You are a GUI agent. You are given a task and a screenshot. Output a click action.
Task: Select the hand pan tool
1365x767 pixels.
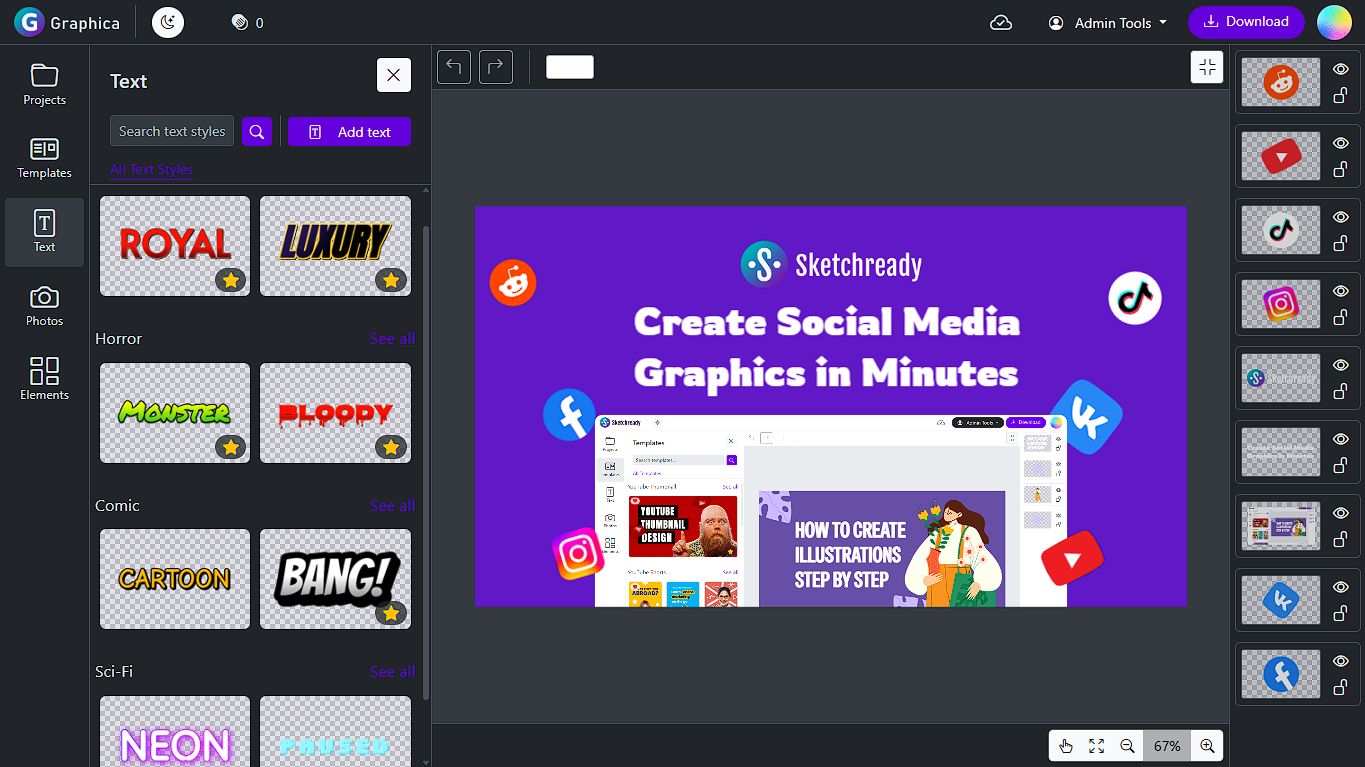point(1066,746)
